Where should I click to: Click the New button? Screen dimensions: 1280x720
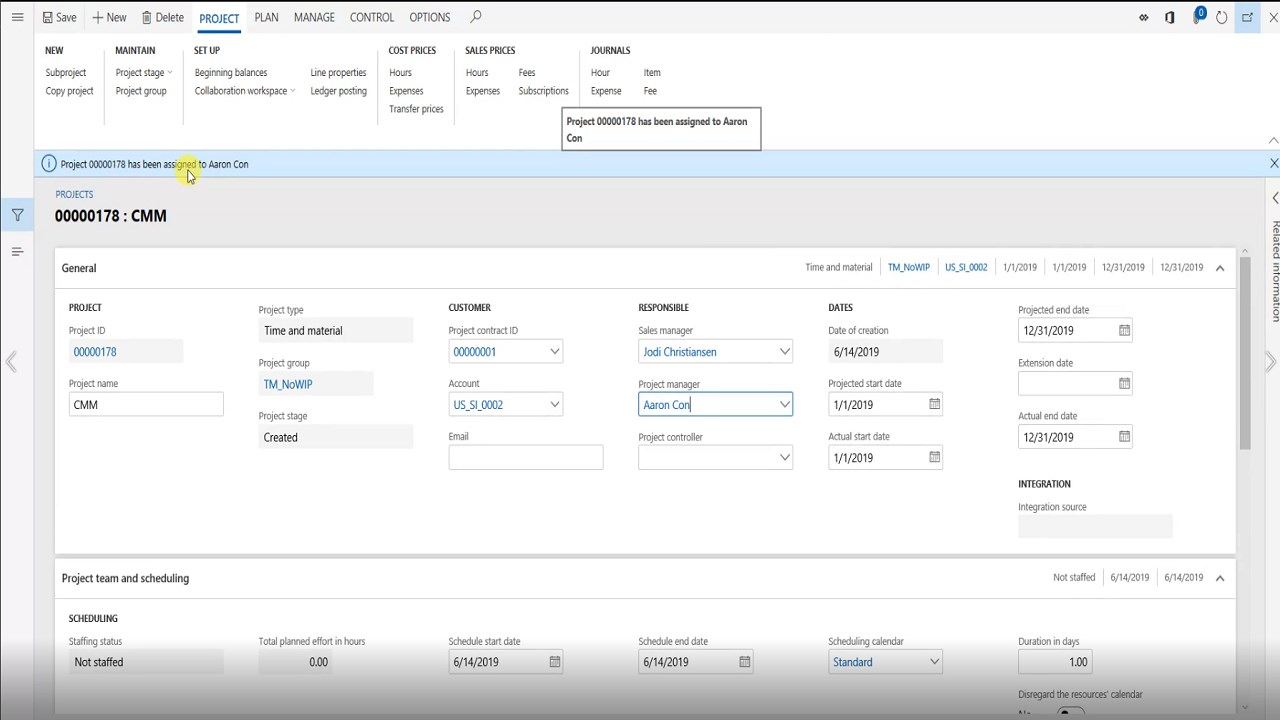point(109,17)
